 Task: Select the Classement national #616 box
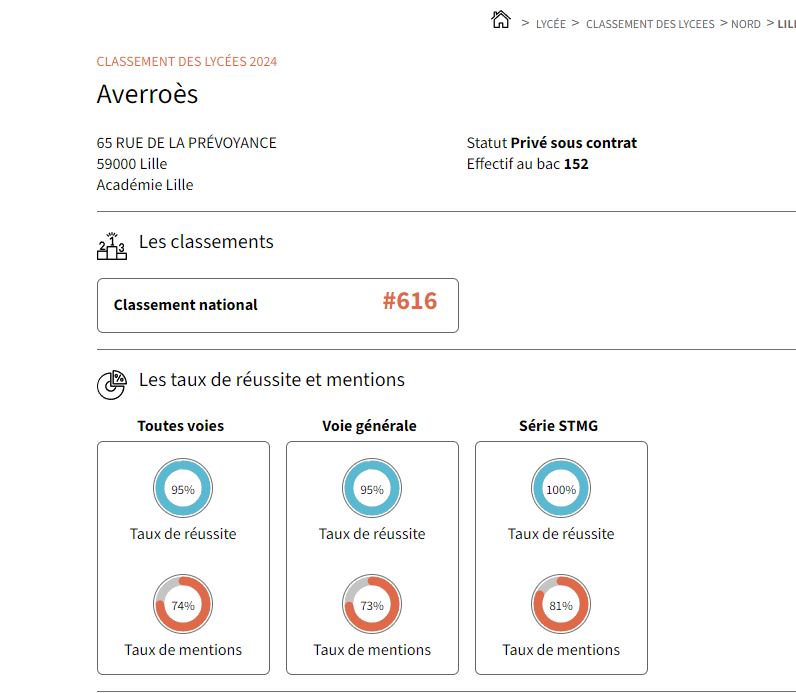(x=278, y=305)
